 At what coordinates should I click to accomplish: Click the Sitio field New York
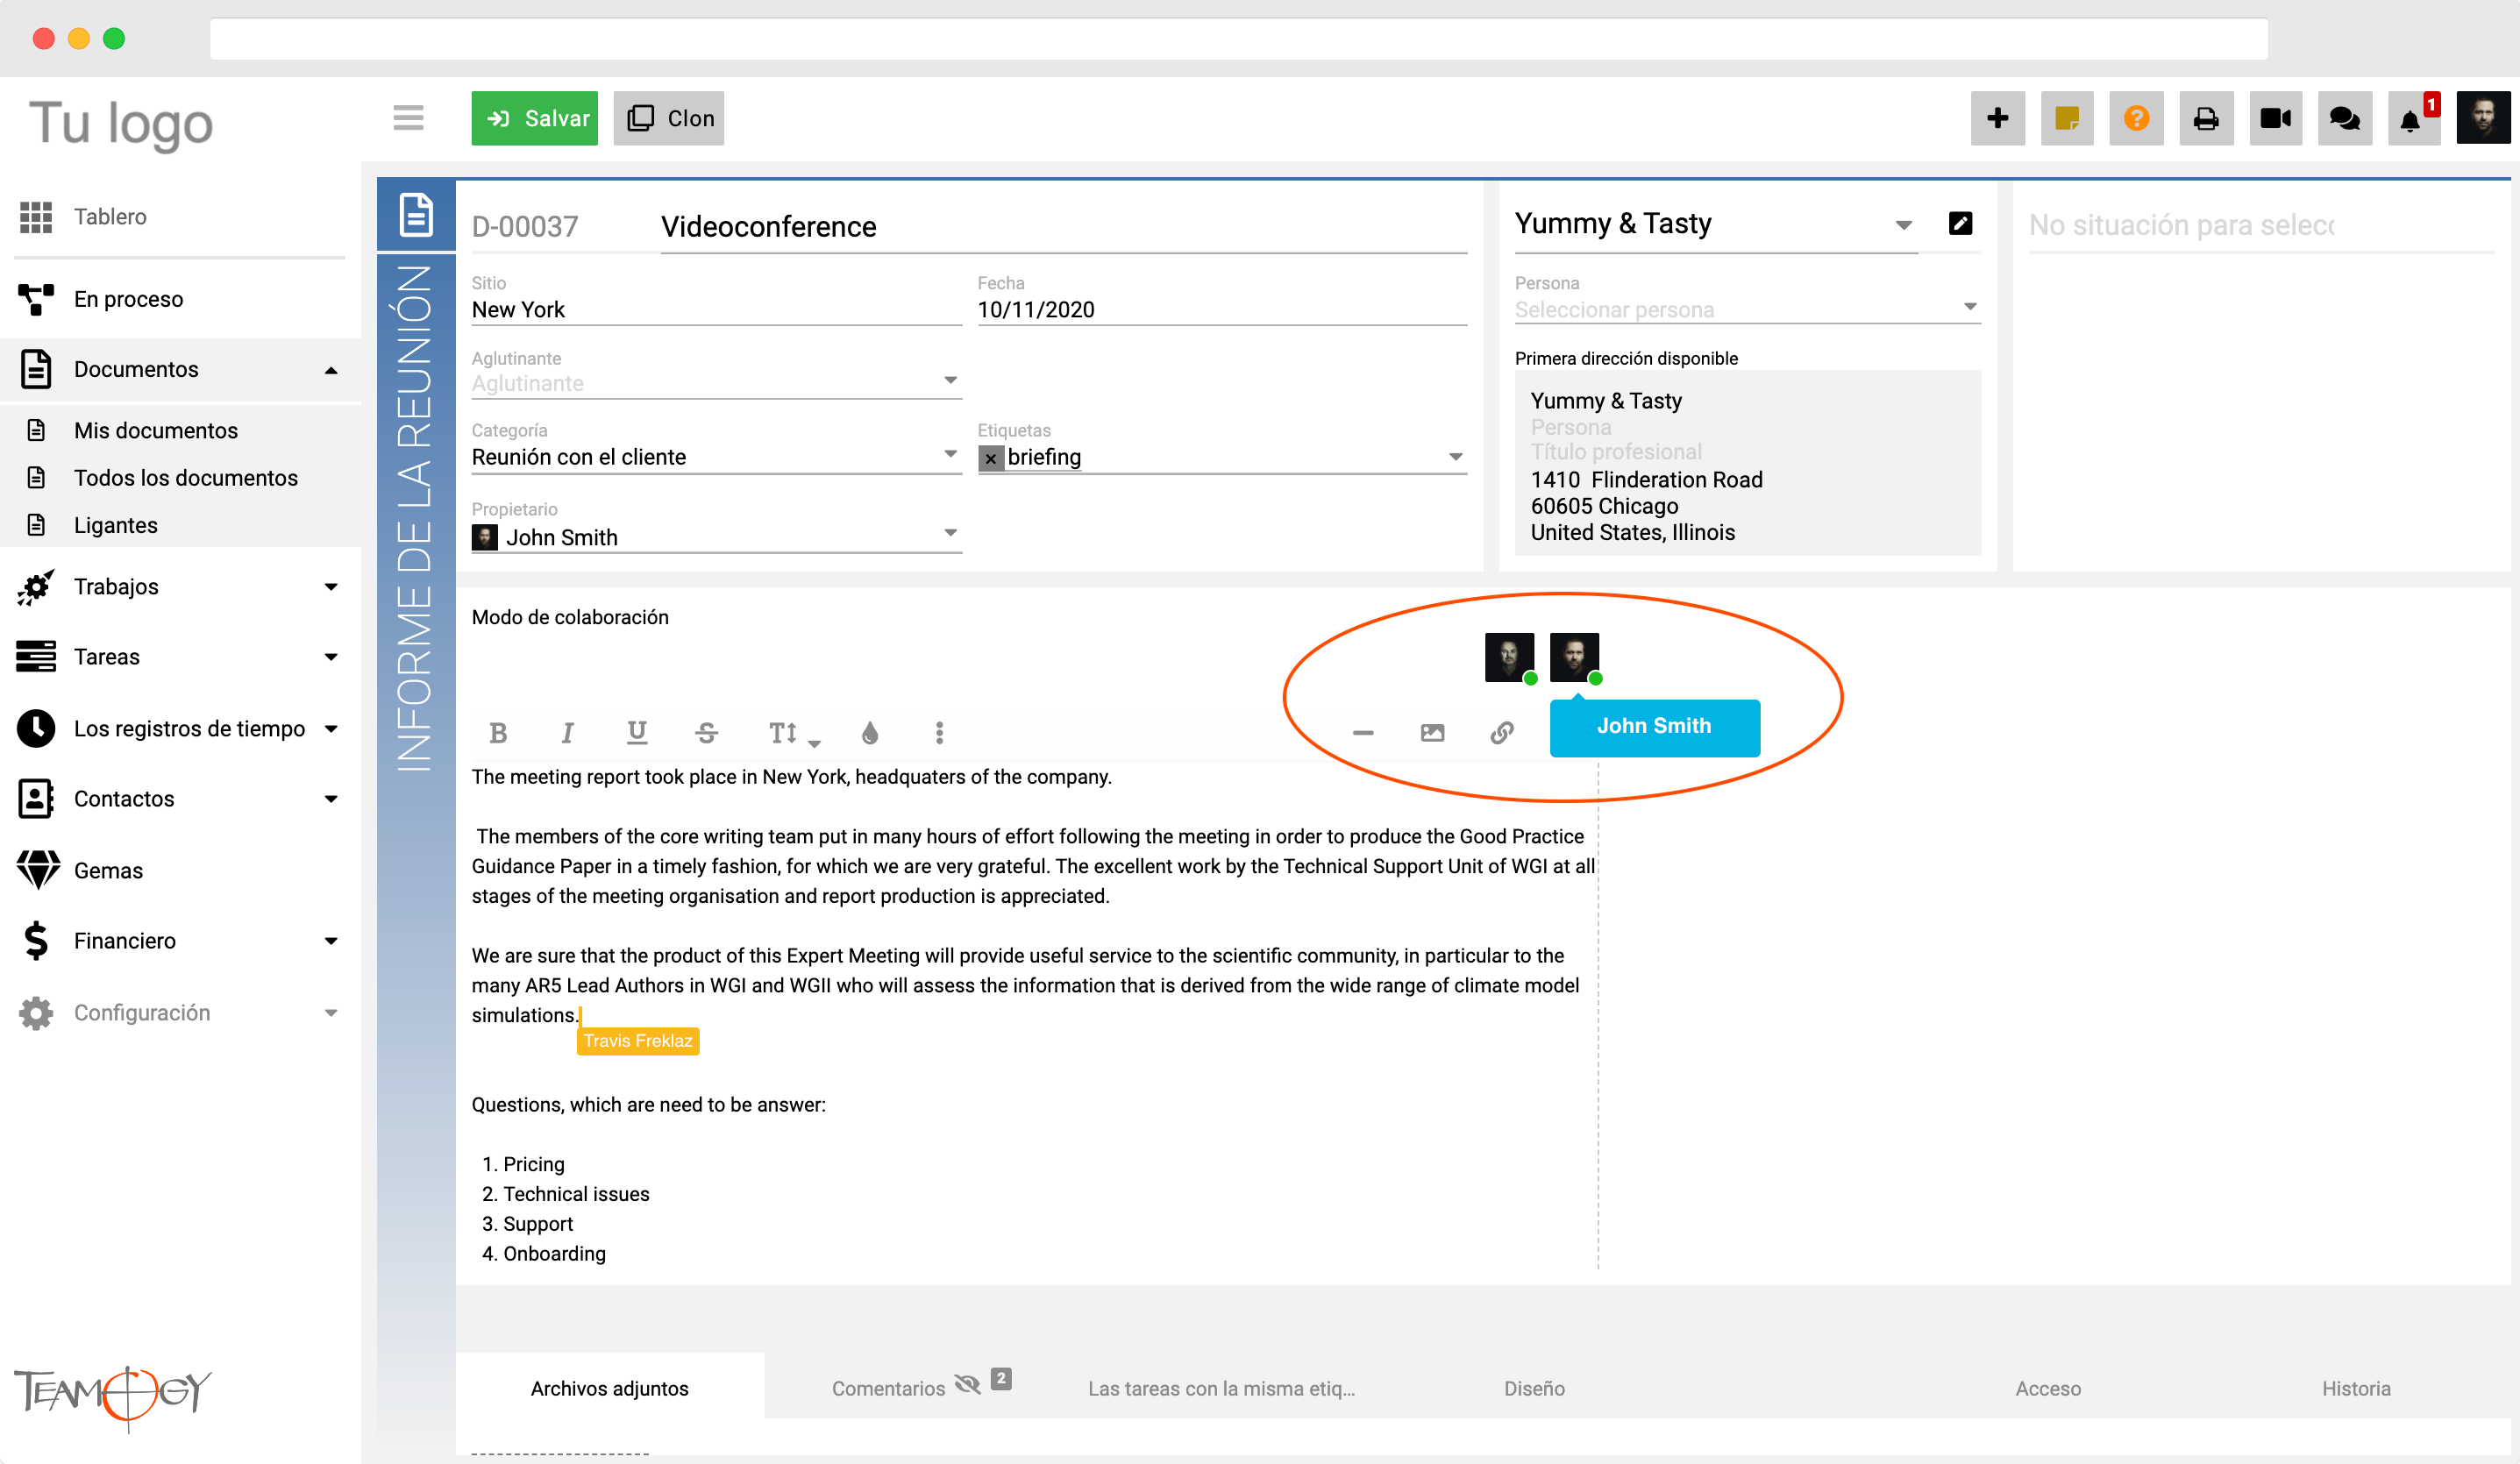click(x=716, y=310)
